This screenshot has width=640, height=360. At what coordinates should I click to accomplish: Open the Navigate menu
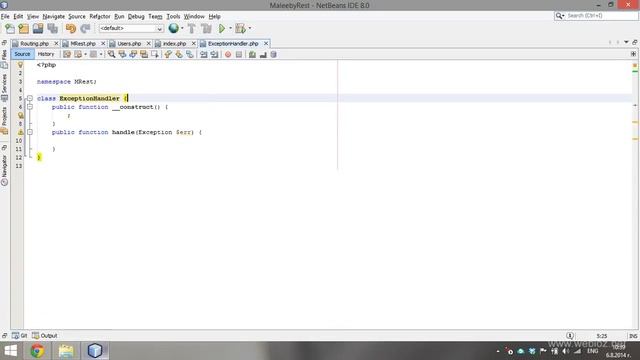coord(53,16)
